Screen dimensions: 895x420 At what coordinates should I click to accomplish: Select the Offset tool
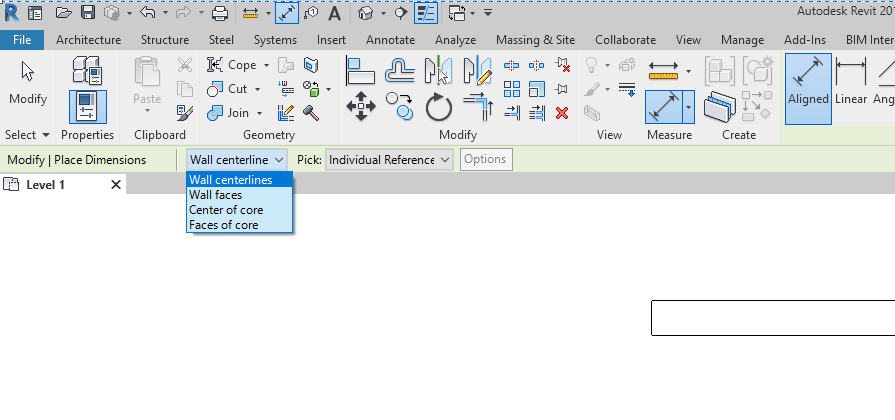[x=400, y=71]
